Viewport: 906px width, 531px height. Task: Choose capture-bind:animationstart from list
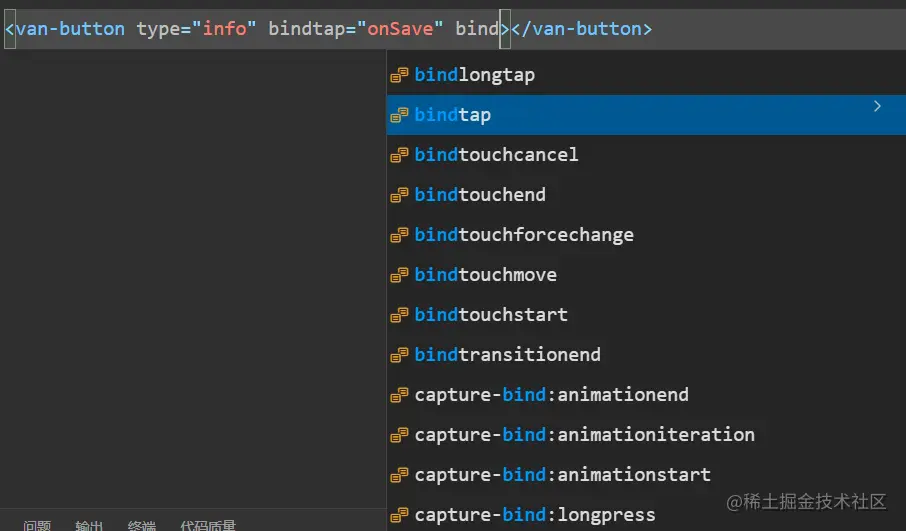[x=562, y=475]
